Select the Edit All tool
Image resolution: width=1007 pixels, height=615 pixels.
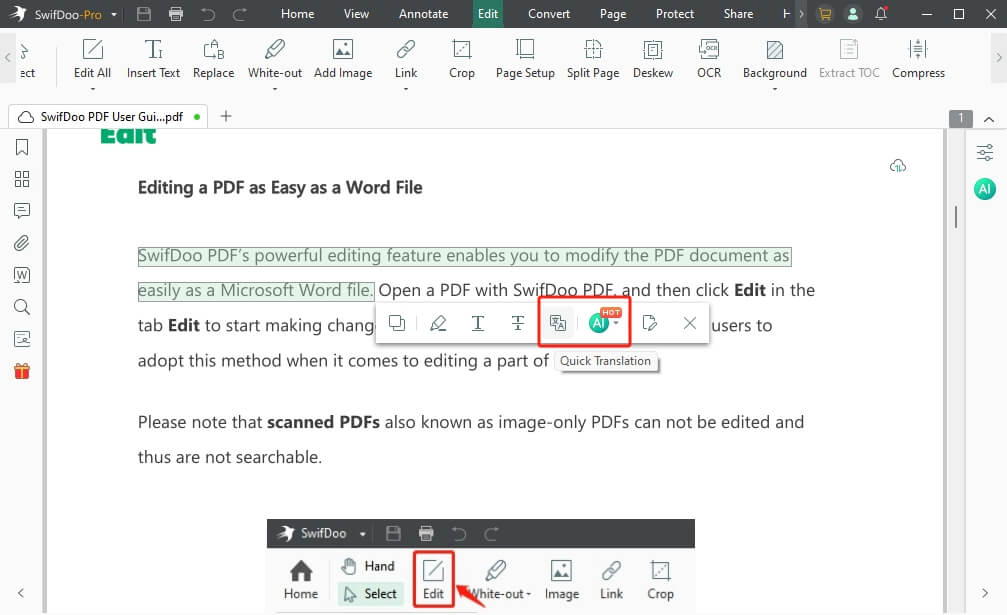[92, 58]
